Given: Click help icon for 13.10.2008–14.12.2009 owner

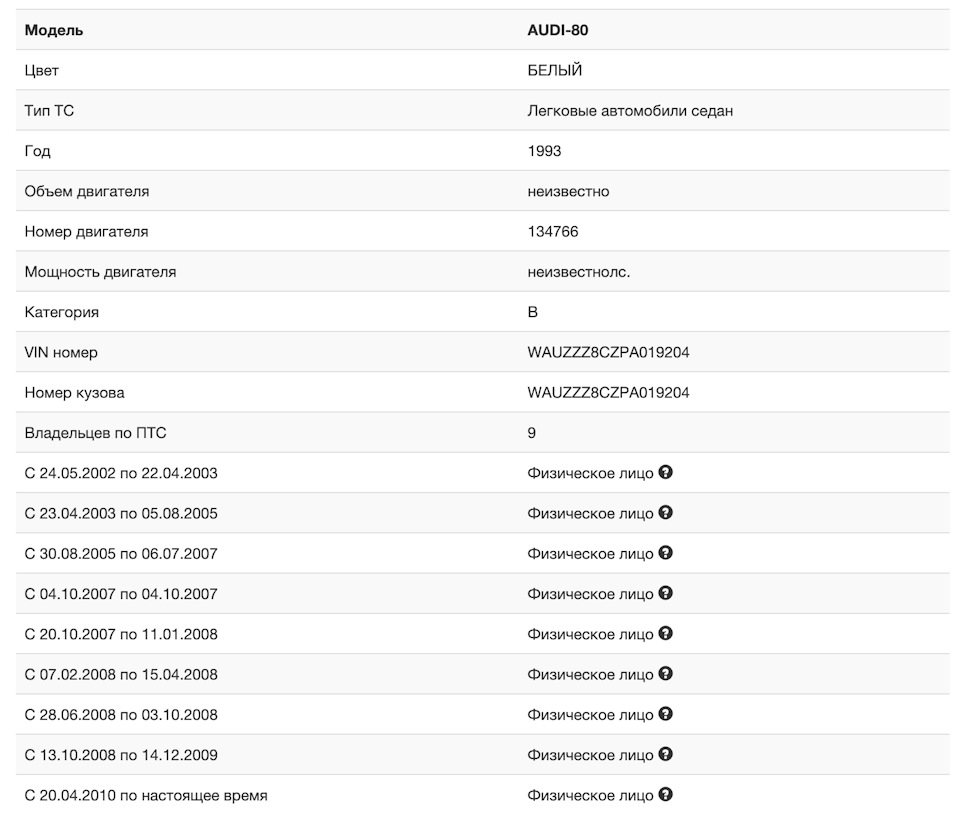Looking at the screenshot, I should [666, 754].
